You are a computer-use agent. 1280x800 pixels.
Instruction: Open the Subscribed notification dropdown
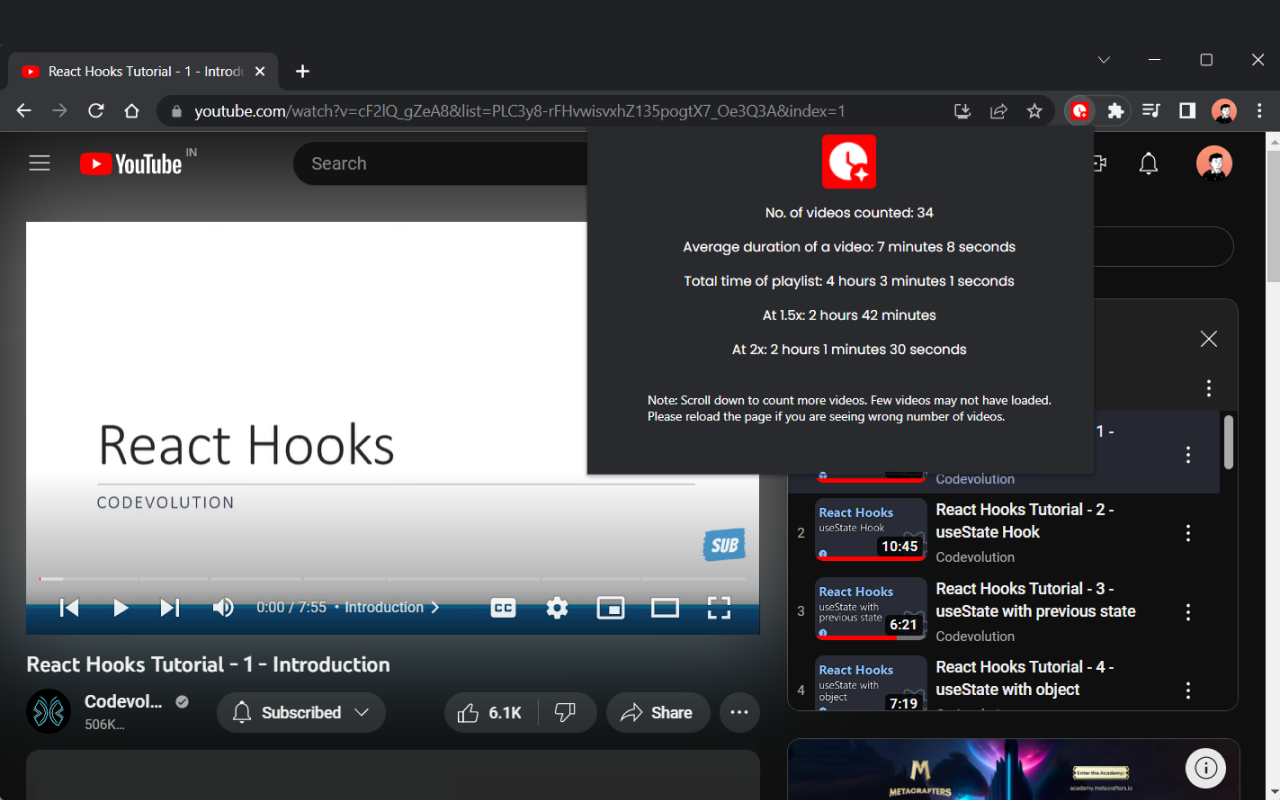(301, 713)
